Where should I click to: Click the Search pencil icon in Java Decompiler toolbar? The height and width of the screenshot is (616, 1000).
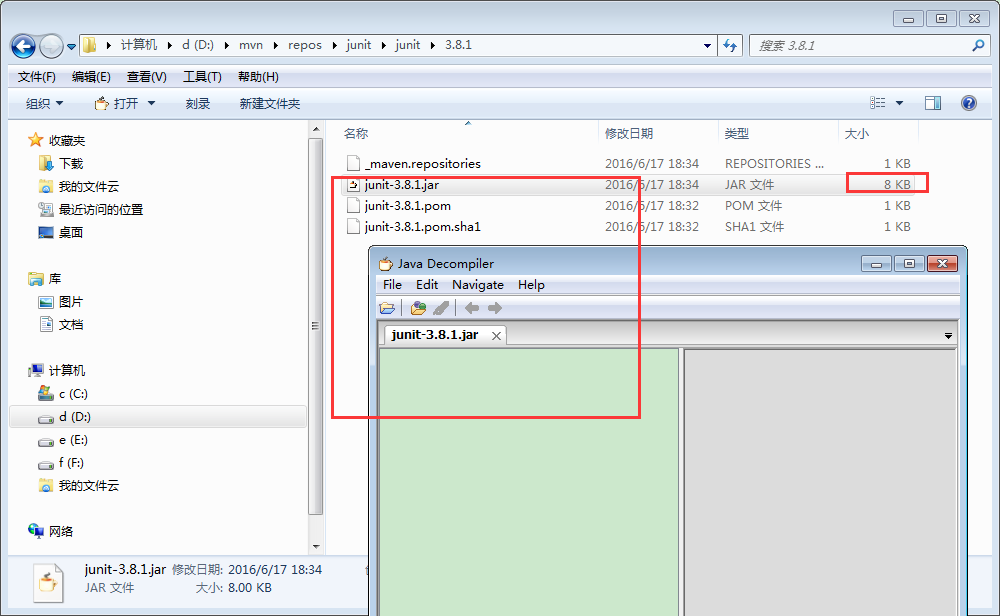pyautogui.click(x=441, y=308)
